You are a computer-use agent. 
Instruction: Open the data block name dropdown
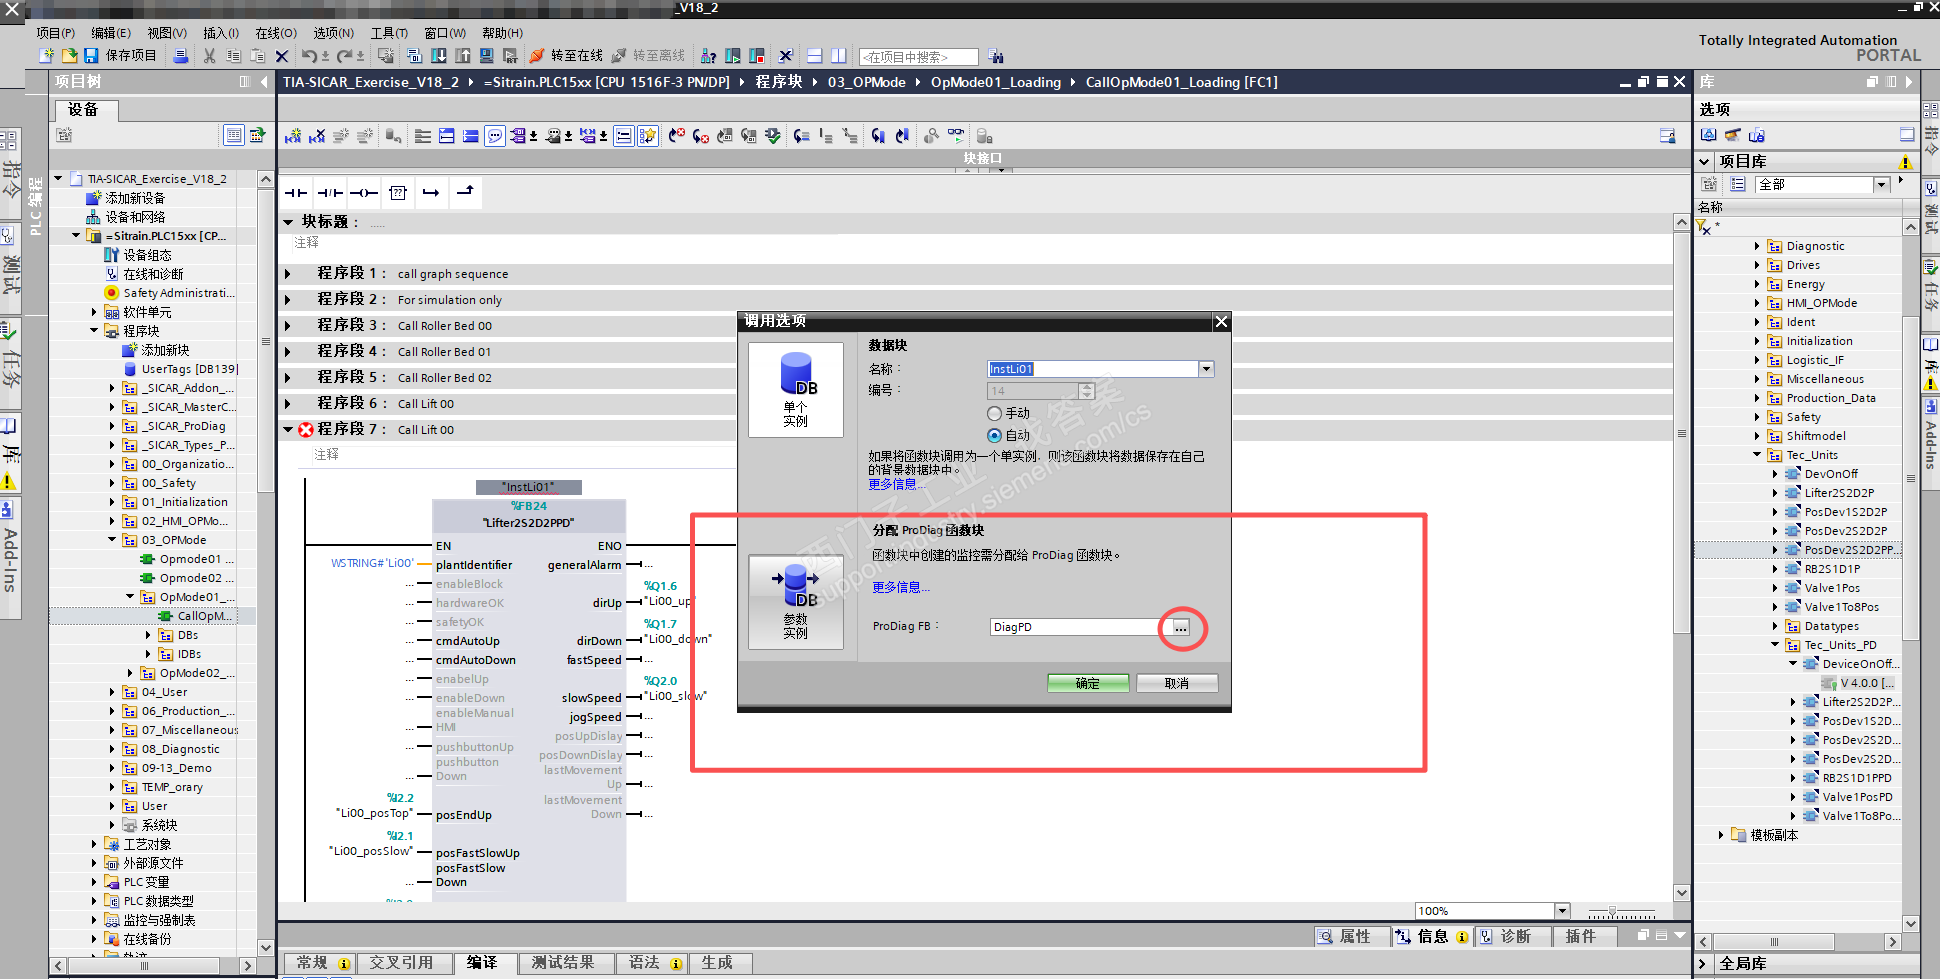[1206, 369]
